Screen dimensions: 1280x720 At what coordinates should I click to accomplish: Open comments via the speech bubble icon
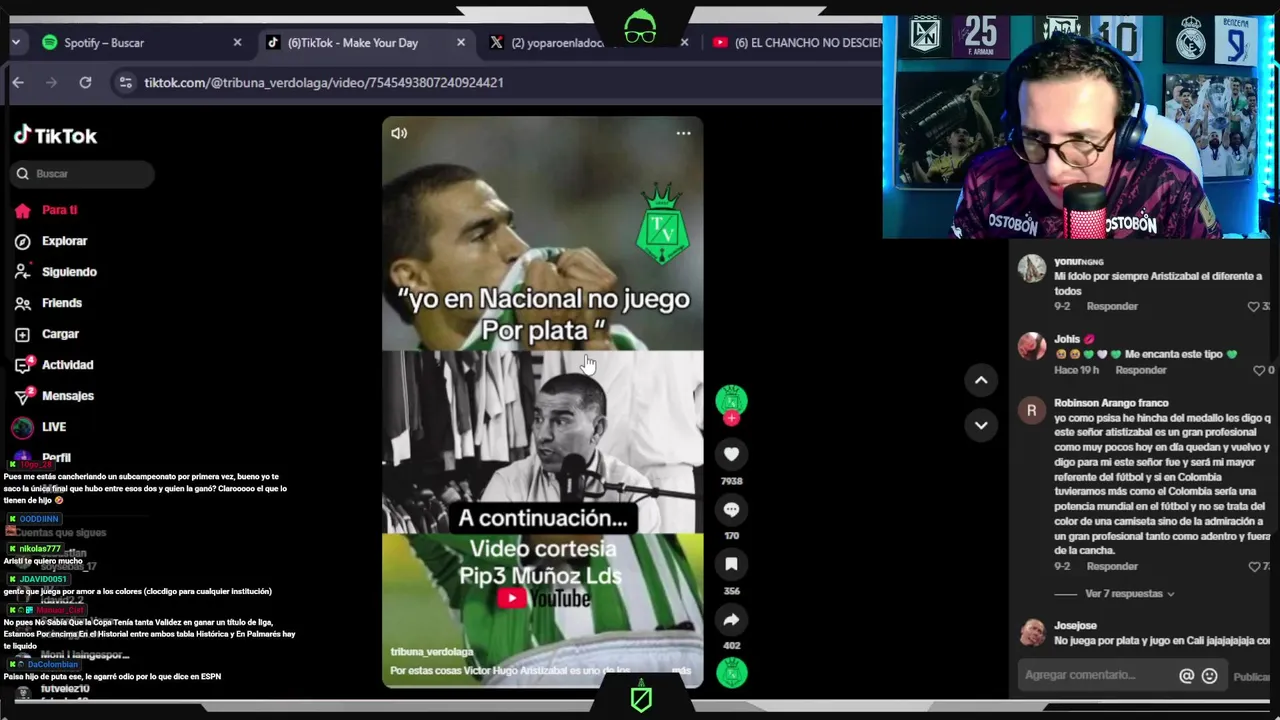coord(731,509)
